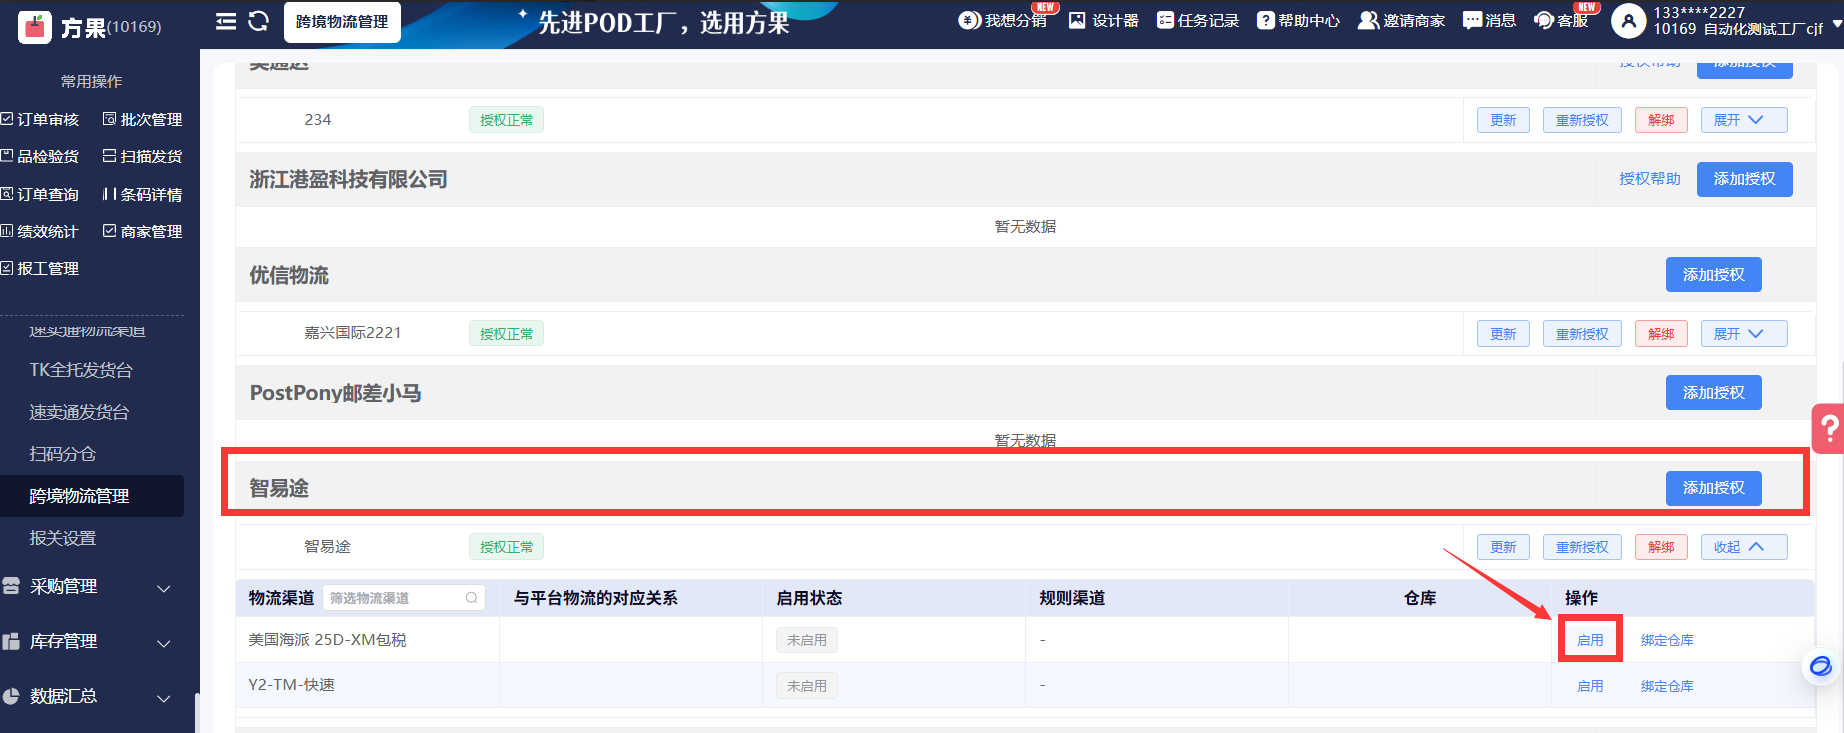Click the search icon in the 筛选物流渠道 filter

pos(471,598)
